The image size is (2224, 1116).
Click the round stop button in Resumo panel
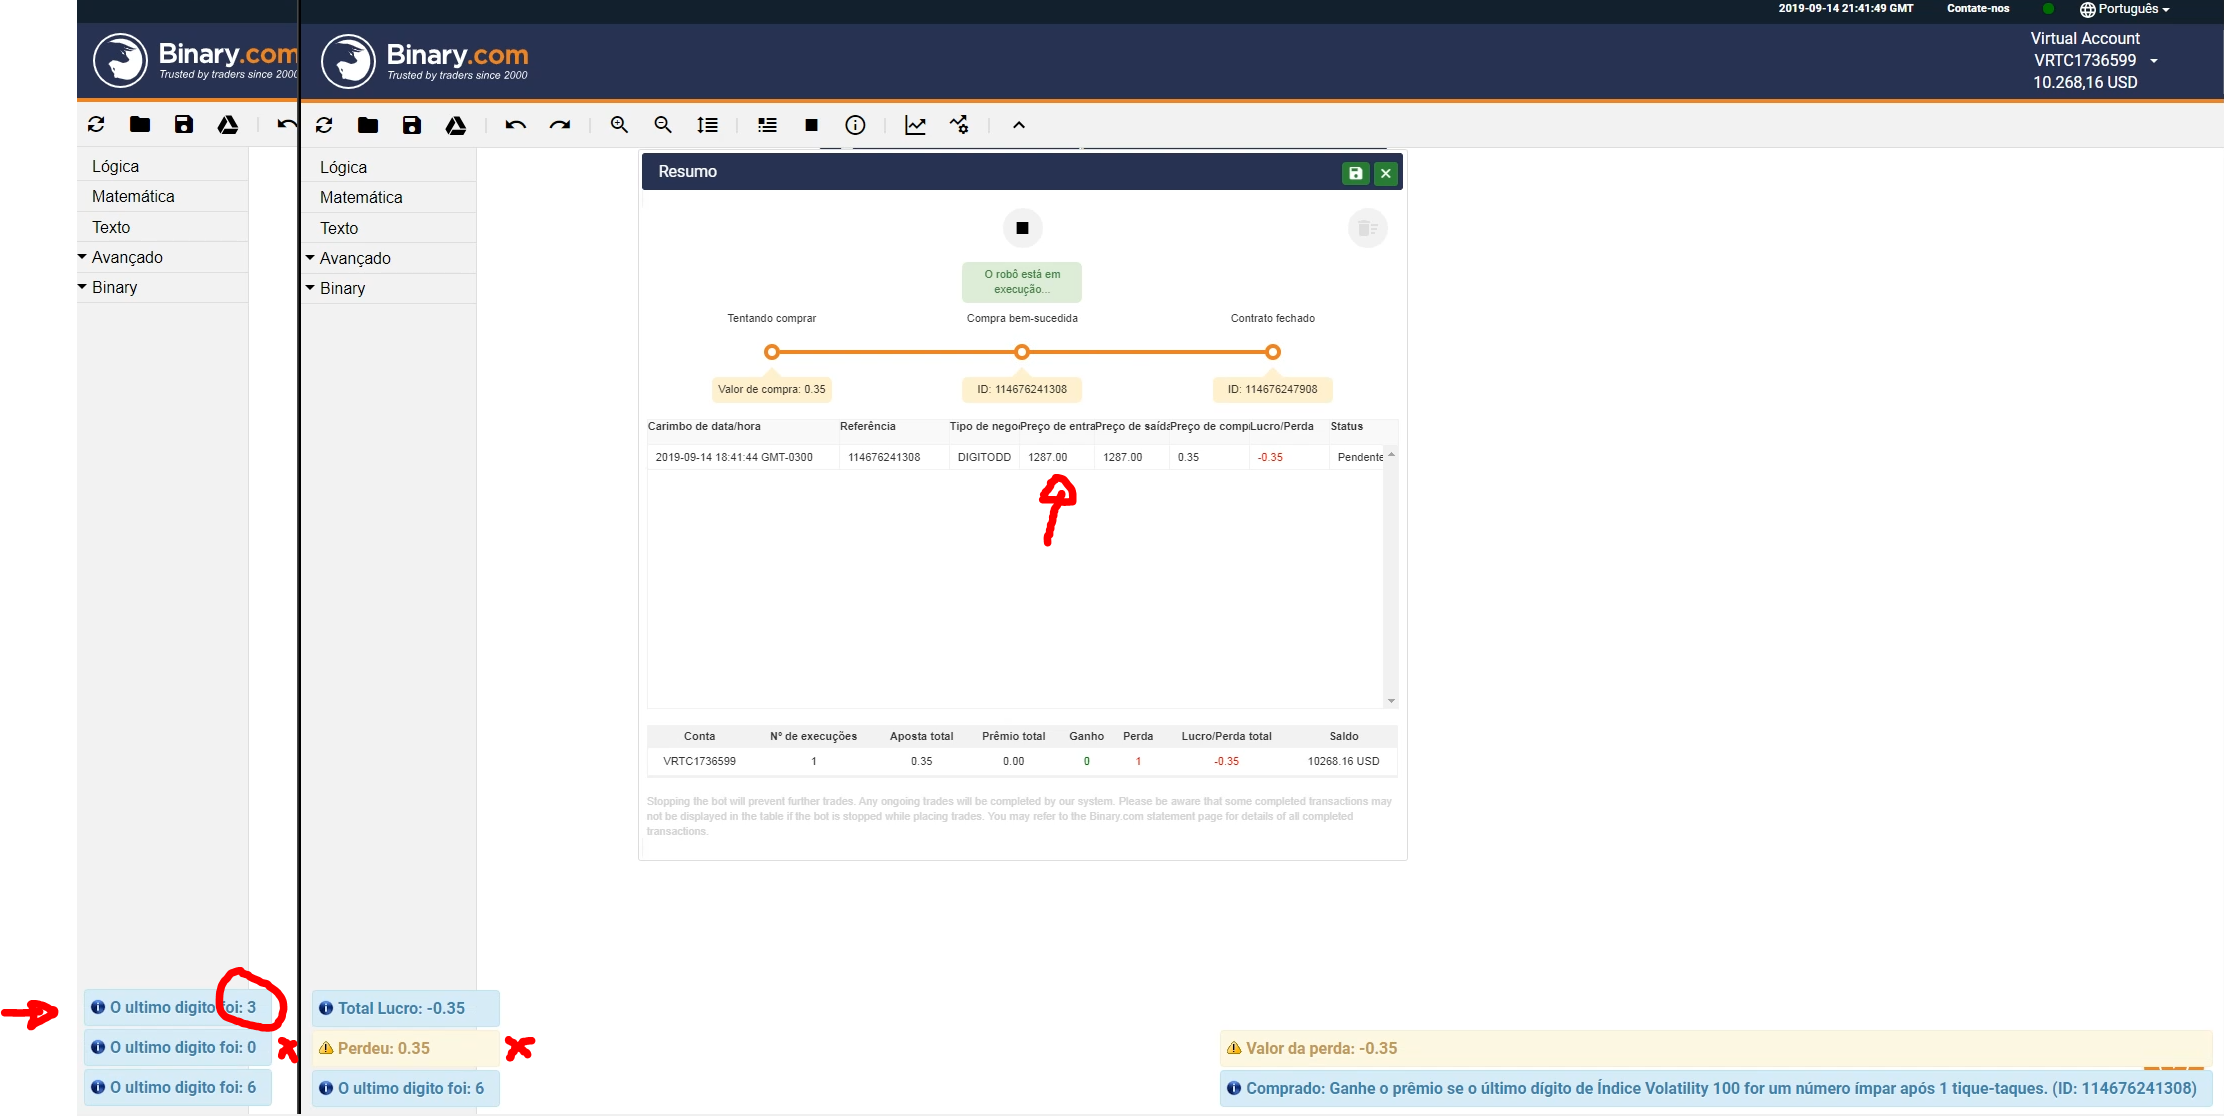[1022, 228]
